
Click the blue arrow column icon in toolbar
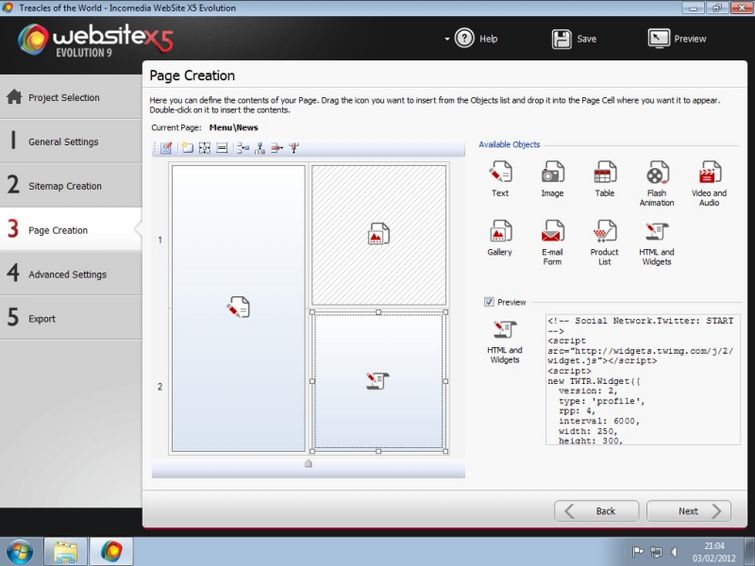260,148
